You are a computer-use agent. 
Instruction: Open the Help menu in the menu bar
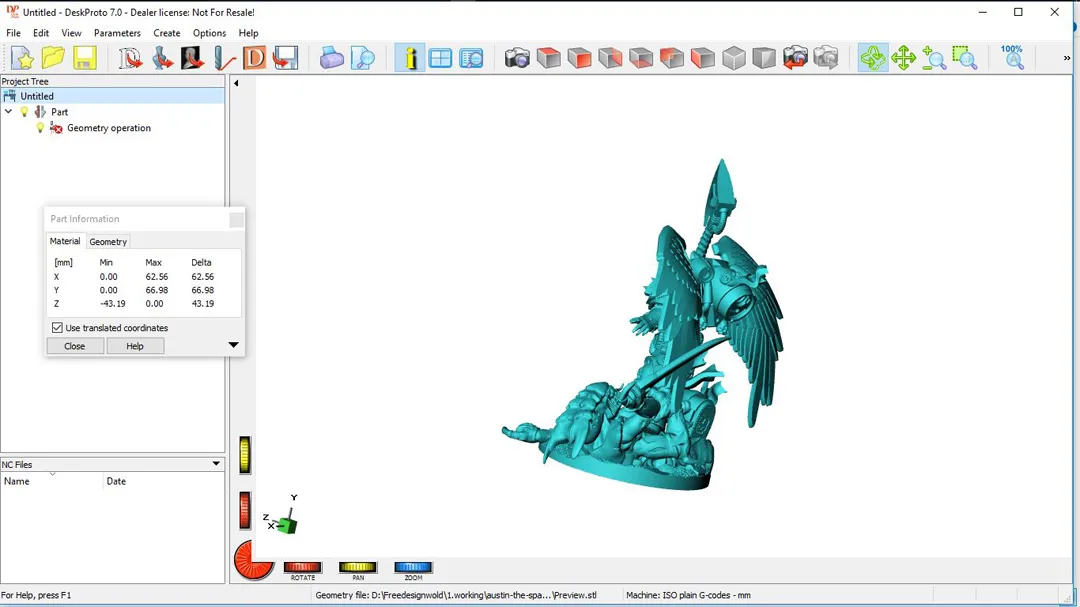pos(248,33)
